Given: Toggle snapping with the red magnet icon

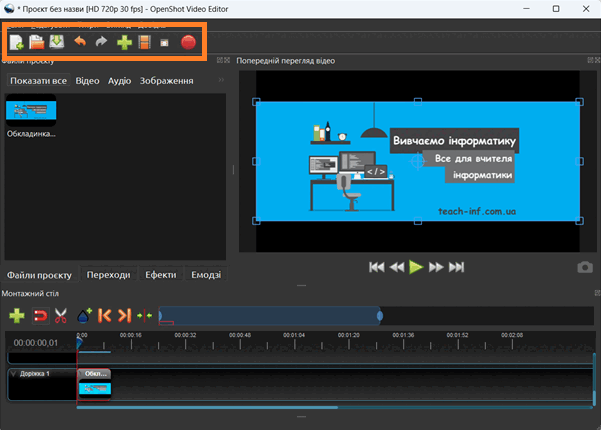Looking at the screenshot, I should (40, 316).
